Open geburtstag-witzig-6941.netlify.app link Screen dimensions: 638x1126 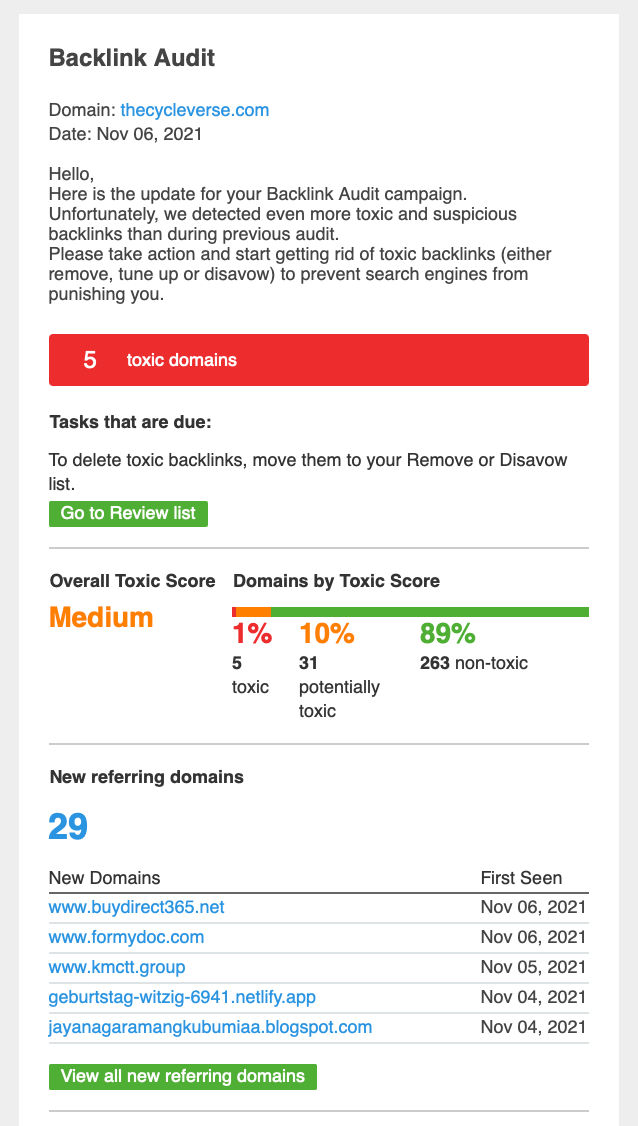[x=182, y=997]
